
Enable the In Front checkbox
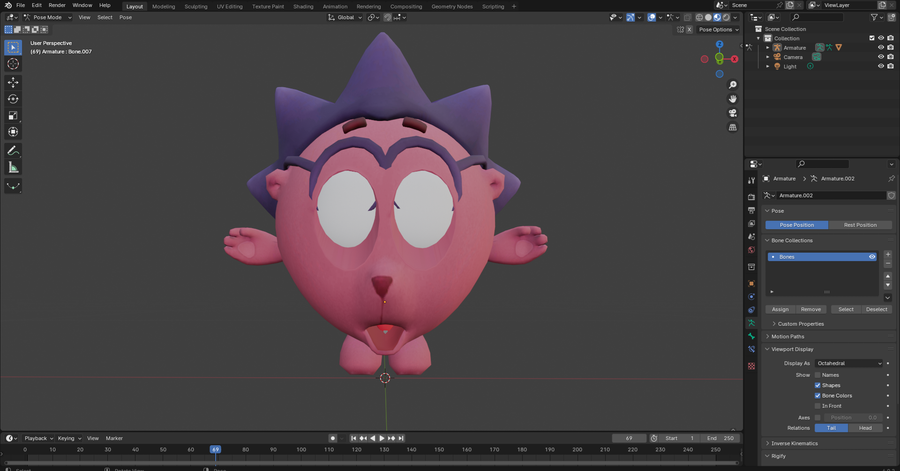click(x=817, y=406)
